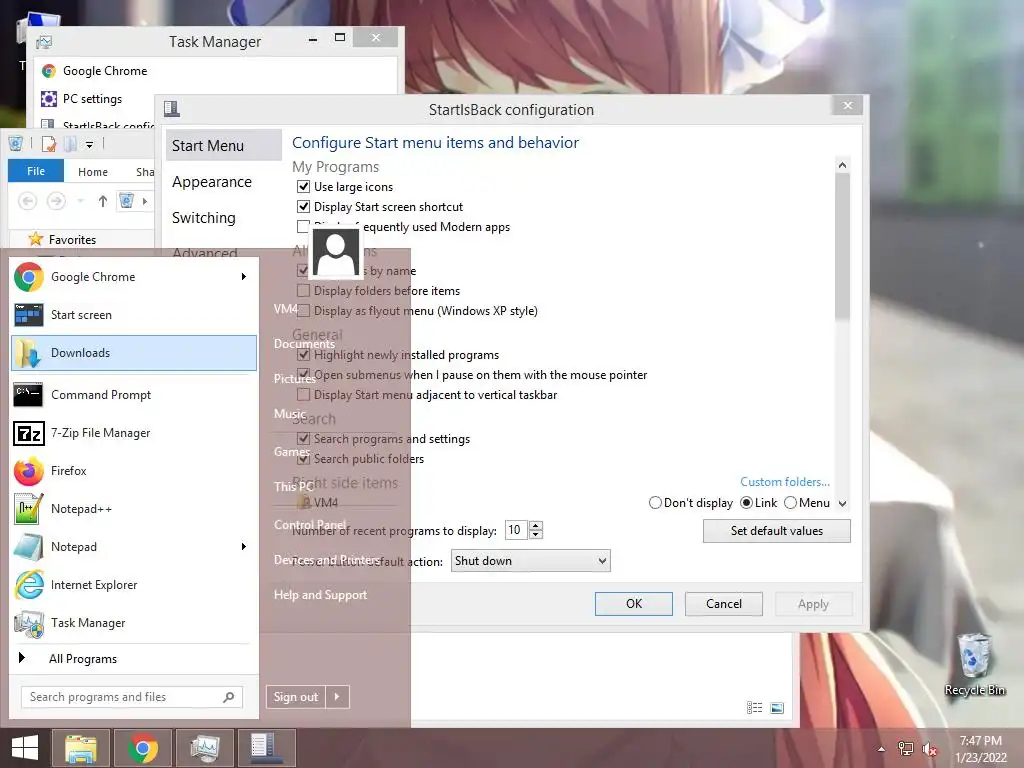The height and width of the screenshot is (768, 1024).
Task: Select the Don't display radio button
Action: tap(655, 503)
